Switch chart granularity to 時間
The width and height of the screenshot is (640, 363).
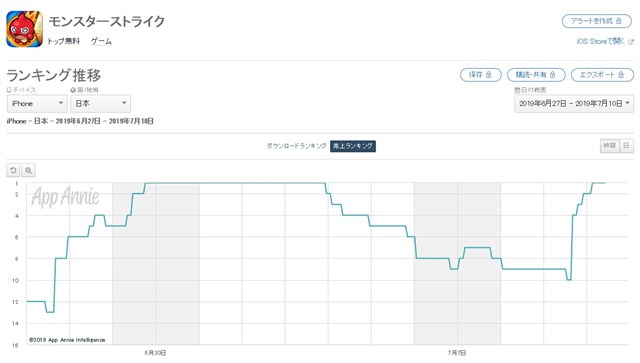point(610,146)
